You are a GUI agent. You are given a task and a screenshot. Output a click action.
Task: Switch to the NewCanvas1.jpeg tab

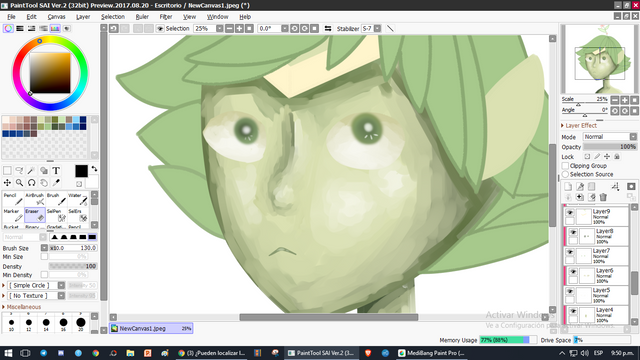click(151, 328)
